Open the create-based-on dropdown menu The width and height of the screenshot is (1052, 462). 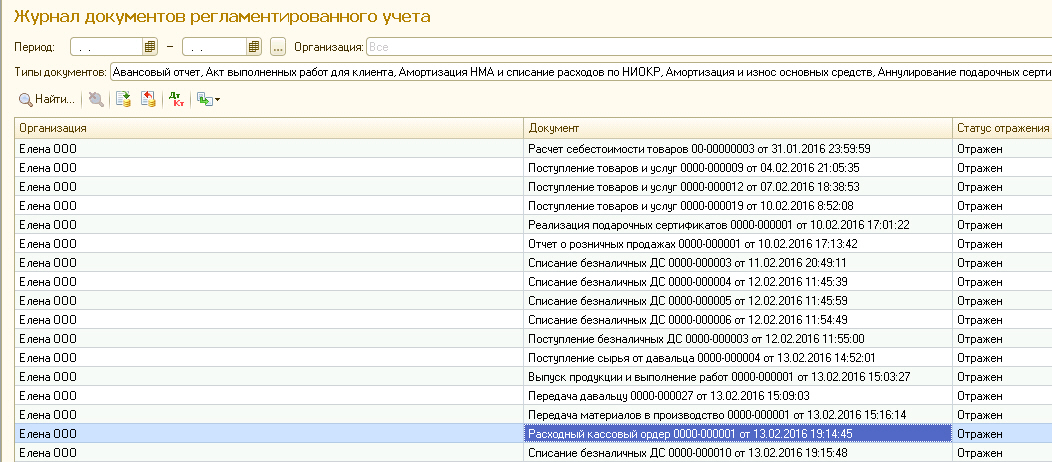click(209, 100)
